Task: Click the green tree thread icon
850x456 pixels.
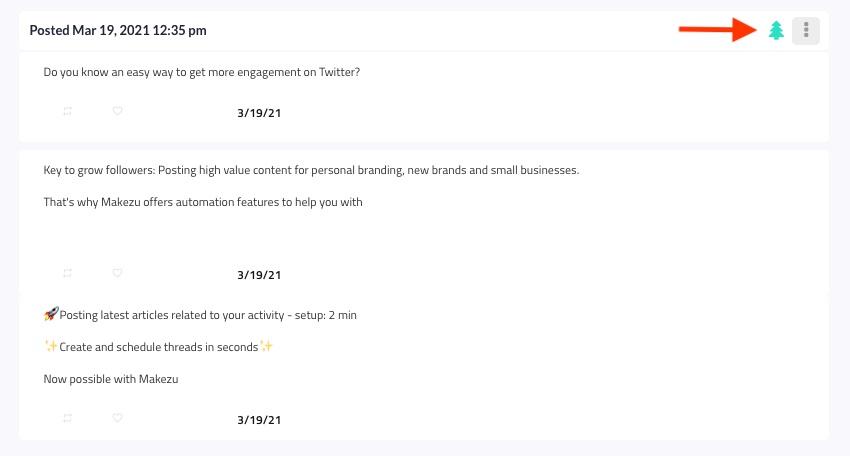Action: click(x=776, y=30)
